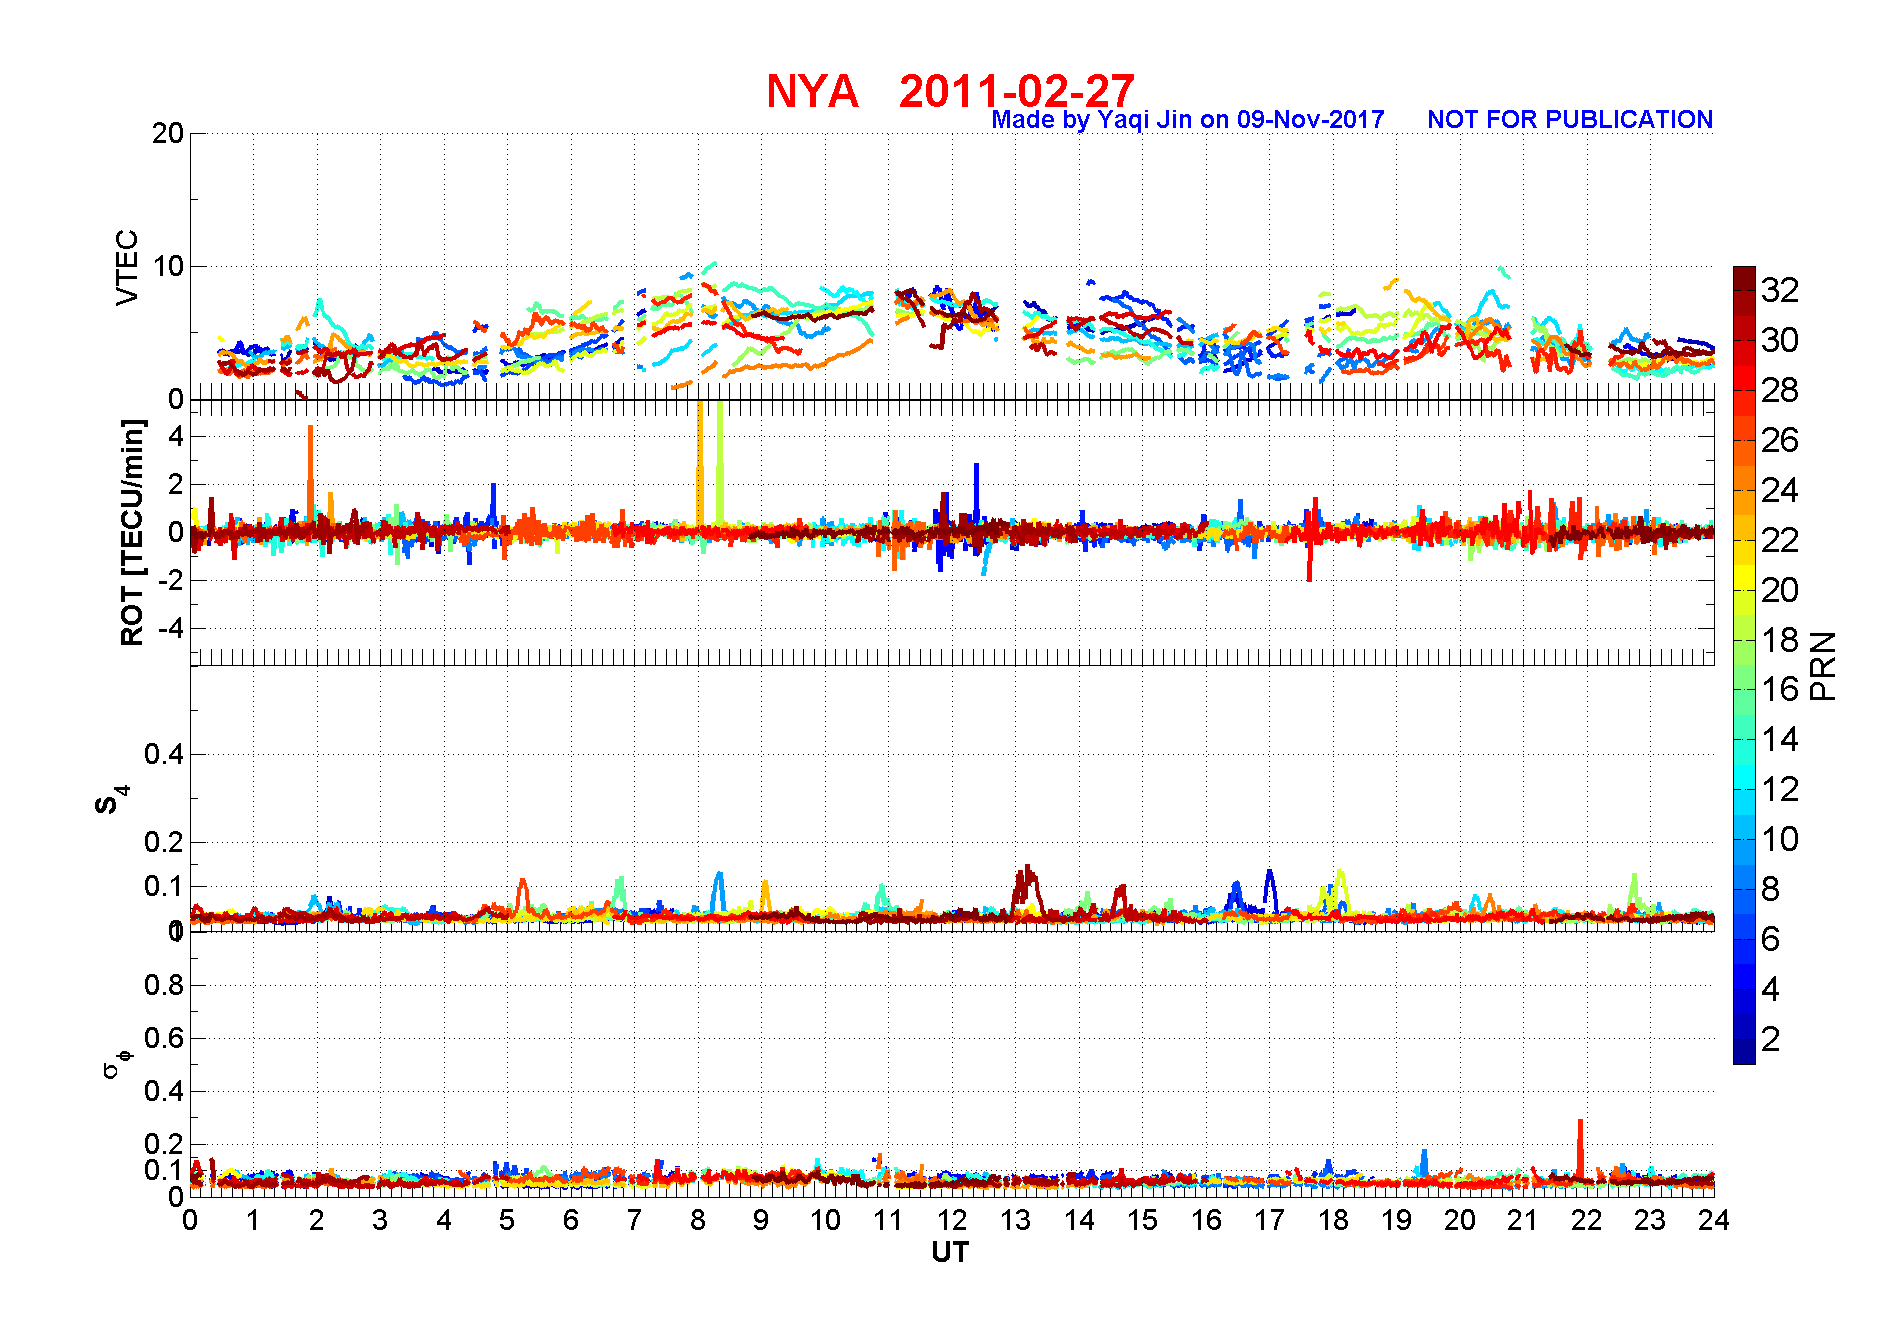The width and height of the screenshot is (1904, 1330).
Task: Click UT hour 3 on x-axis
Action: tap(381, 1220)
